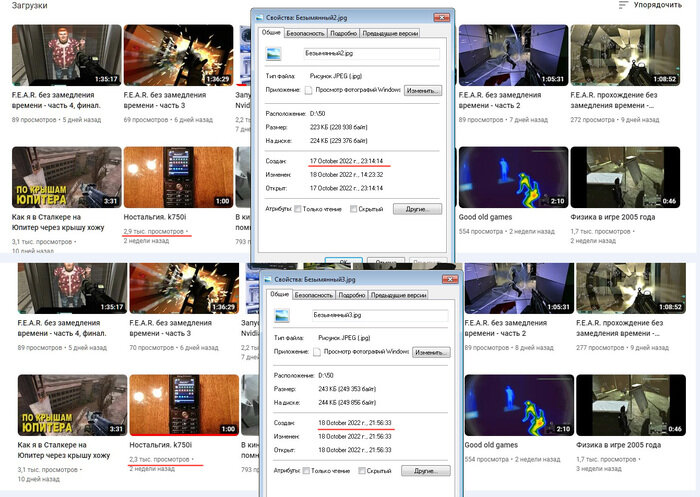Click Создан date 18 October 2022 21:56:33
The height and width of the screenshot is (497, 700).
pos(354,423)
